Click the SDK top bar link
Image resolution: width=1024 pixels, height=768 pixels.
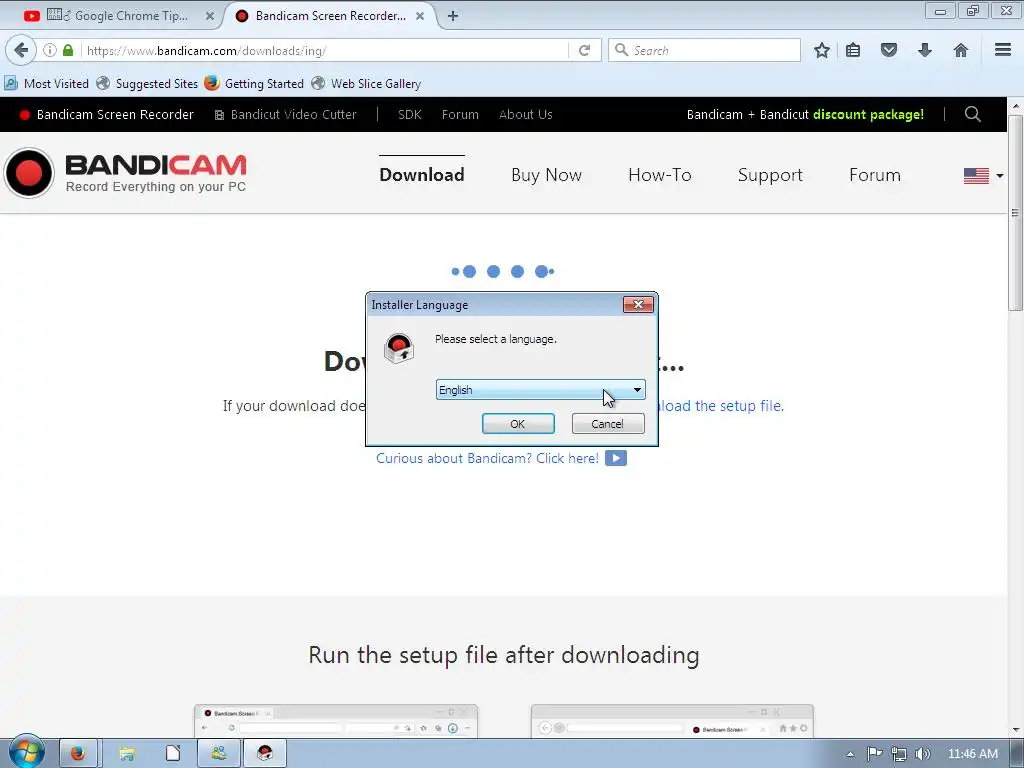click(409, 114)
